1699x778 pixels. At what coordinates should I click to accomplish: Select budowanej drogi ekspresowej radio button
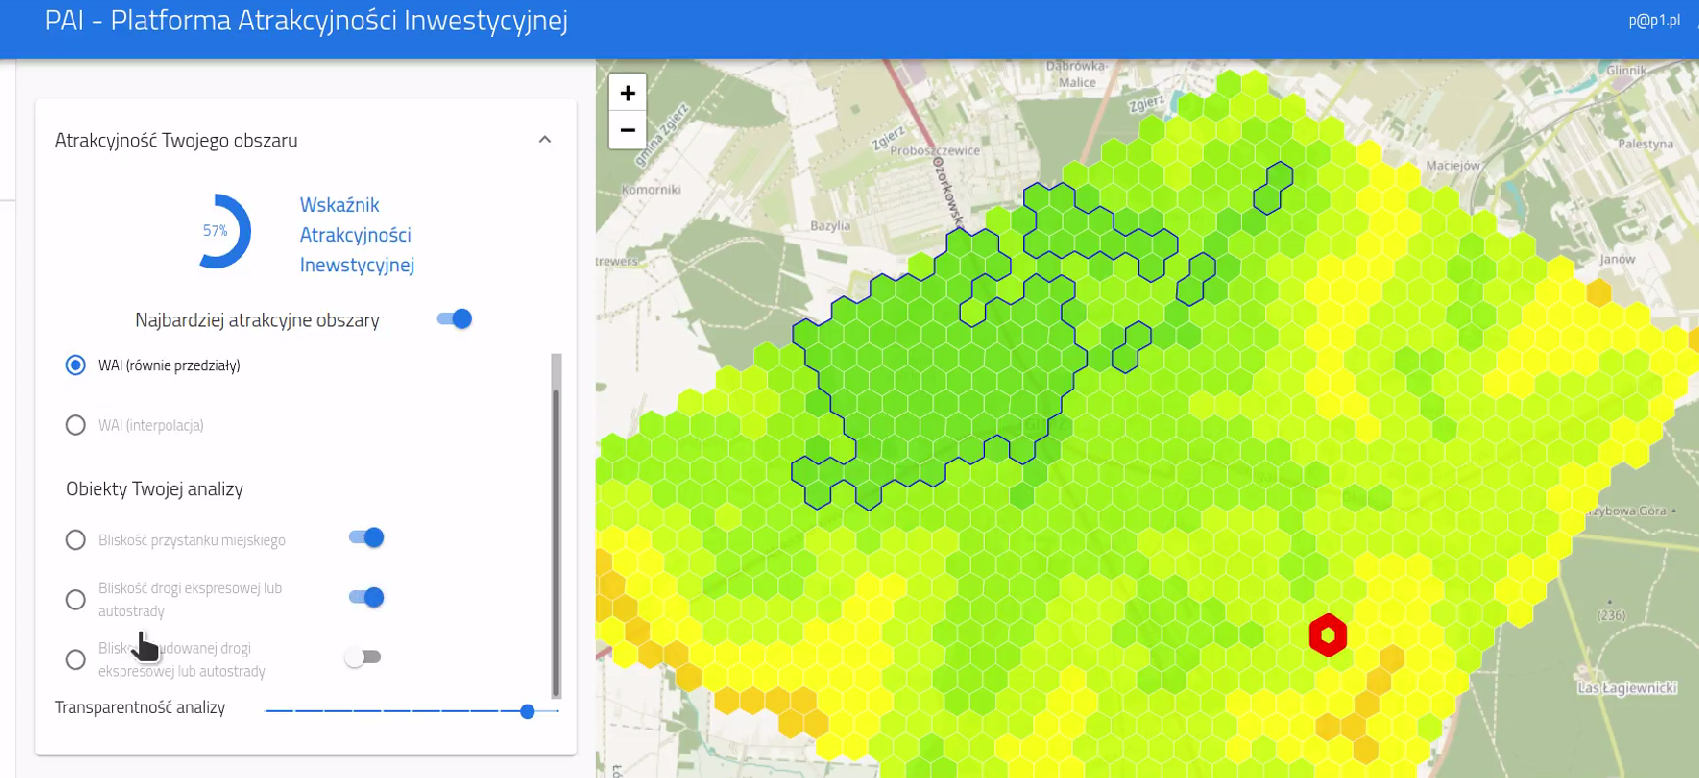[x=76, y=660]
